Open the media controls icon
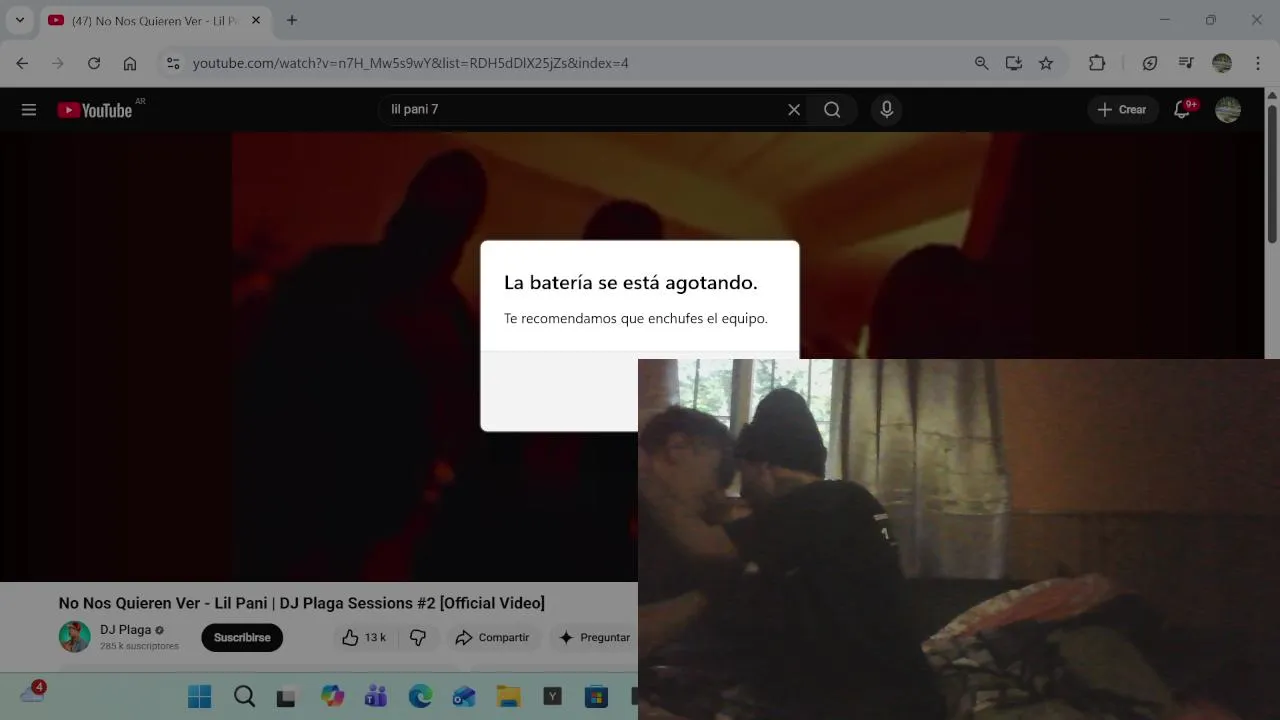Screen dimensions: 1280x720 (x=1186, y=63)
